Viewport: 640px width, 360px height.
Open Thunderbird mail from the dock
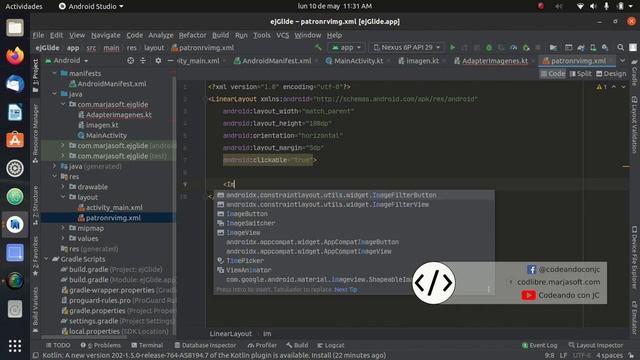click(15, 84)
